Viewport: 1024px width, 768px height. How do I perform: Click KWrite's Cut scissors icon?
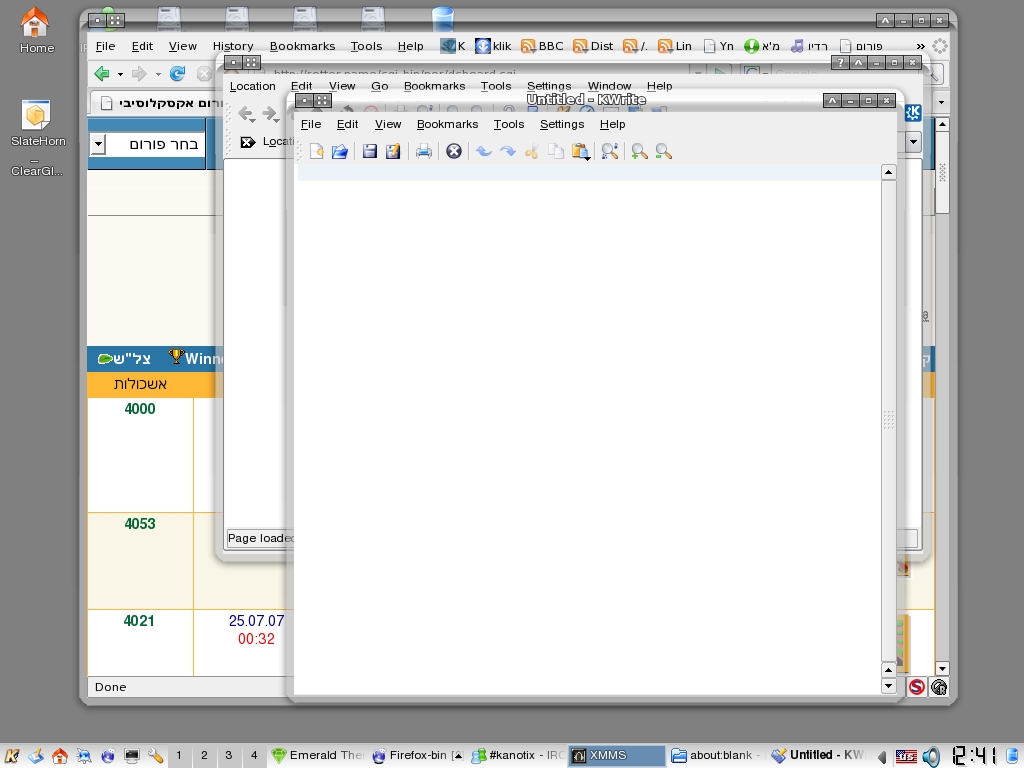pyautogui.click(x=532, y=152)
